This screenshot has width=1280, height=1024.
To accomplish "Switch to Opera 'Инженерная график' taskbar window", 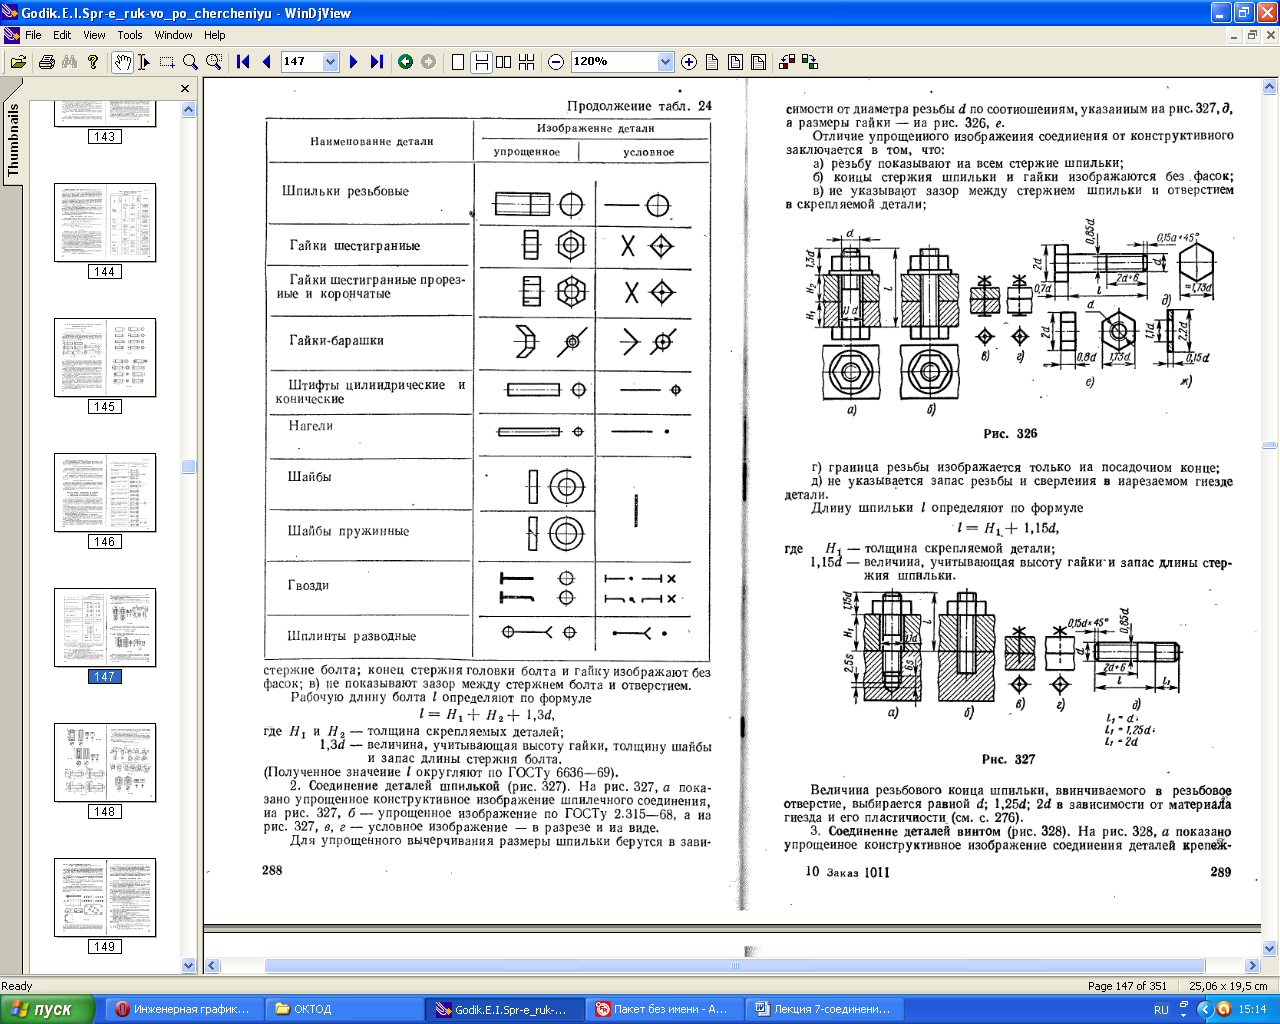I will [x=184, y=1009].
